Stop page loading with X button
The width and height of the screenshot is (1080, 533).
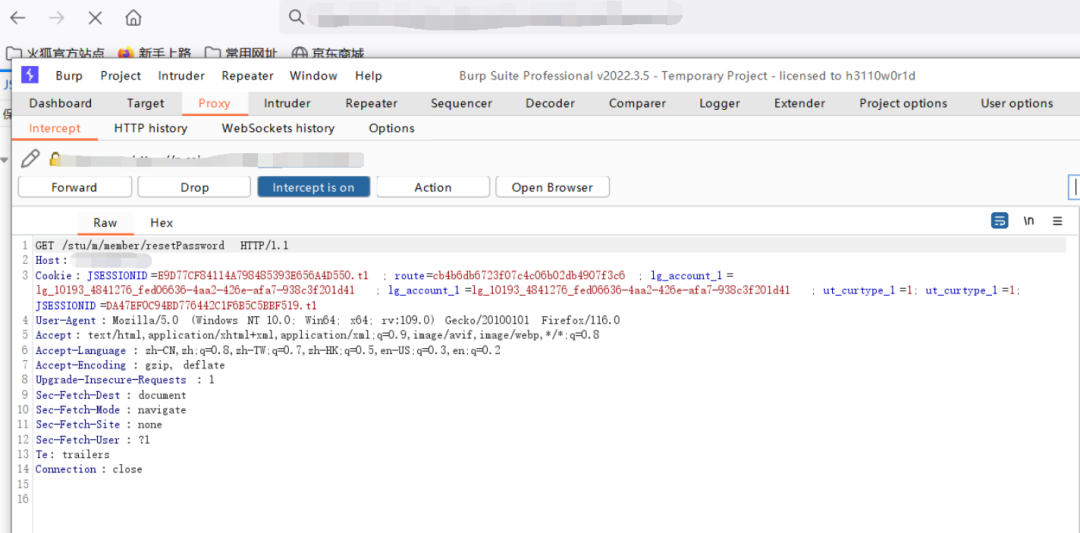pos(95,17)
